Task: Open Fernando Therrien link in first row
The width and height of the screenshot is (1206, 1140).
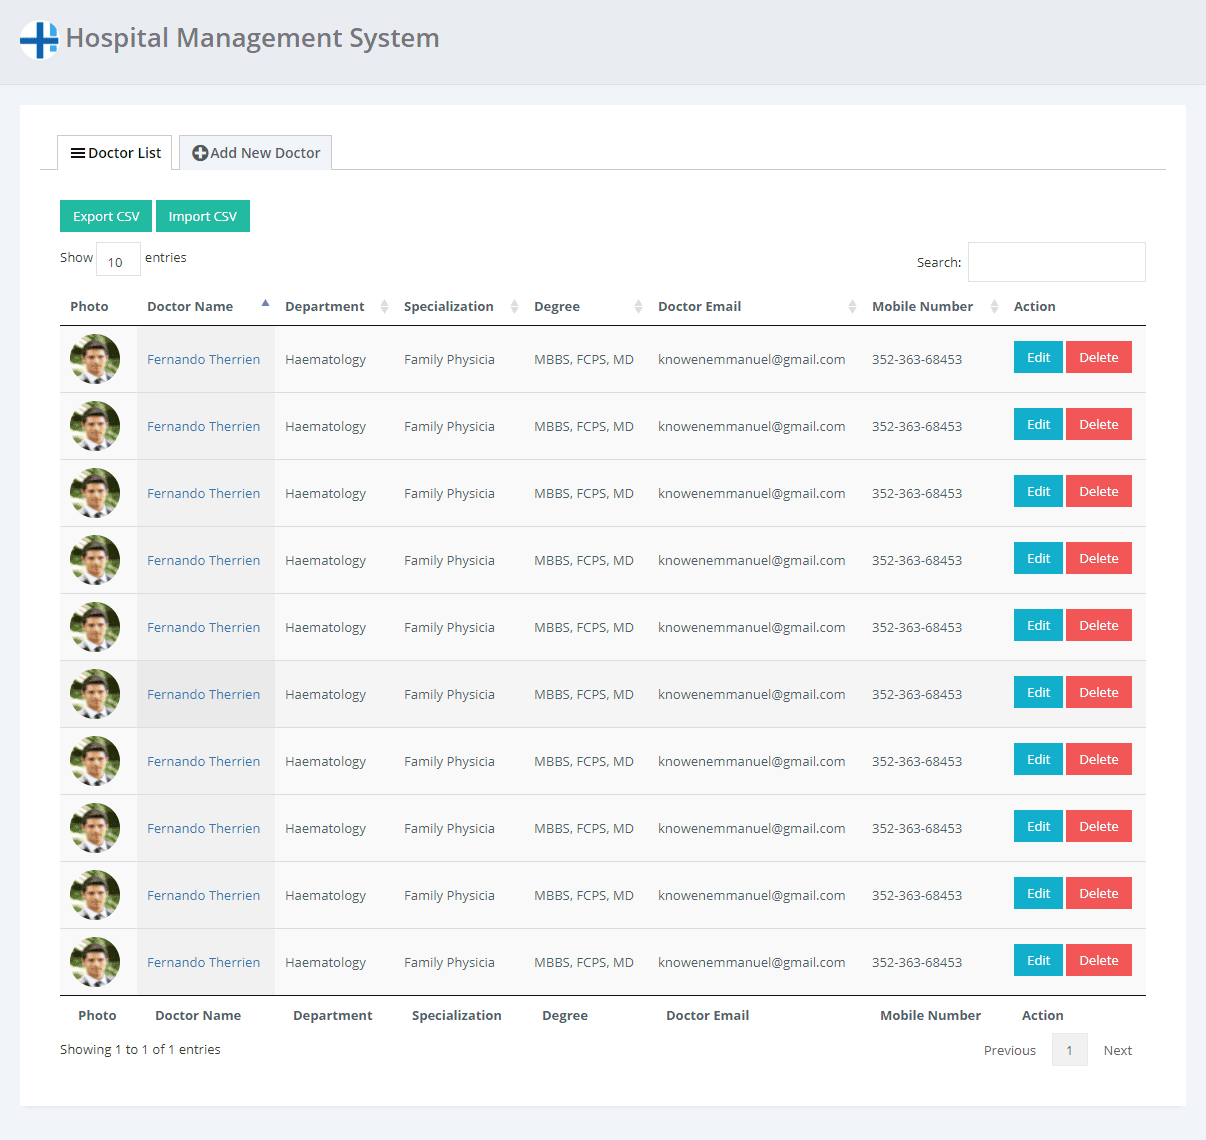Action: coord(203,360)
